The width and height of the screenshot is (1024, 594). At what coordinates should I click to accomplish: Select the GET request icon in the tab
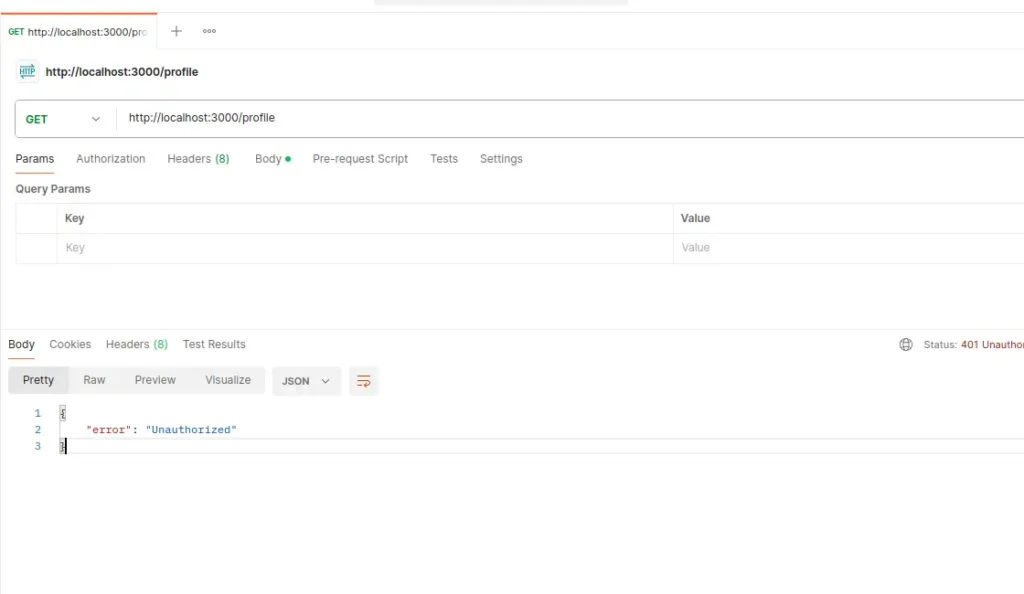pyautogui.click(x=16, y=31)
